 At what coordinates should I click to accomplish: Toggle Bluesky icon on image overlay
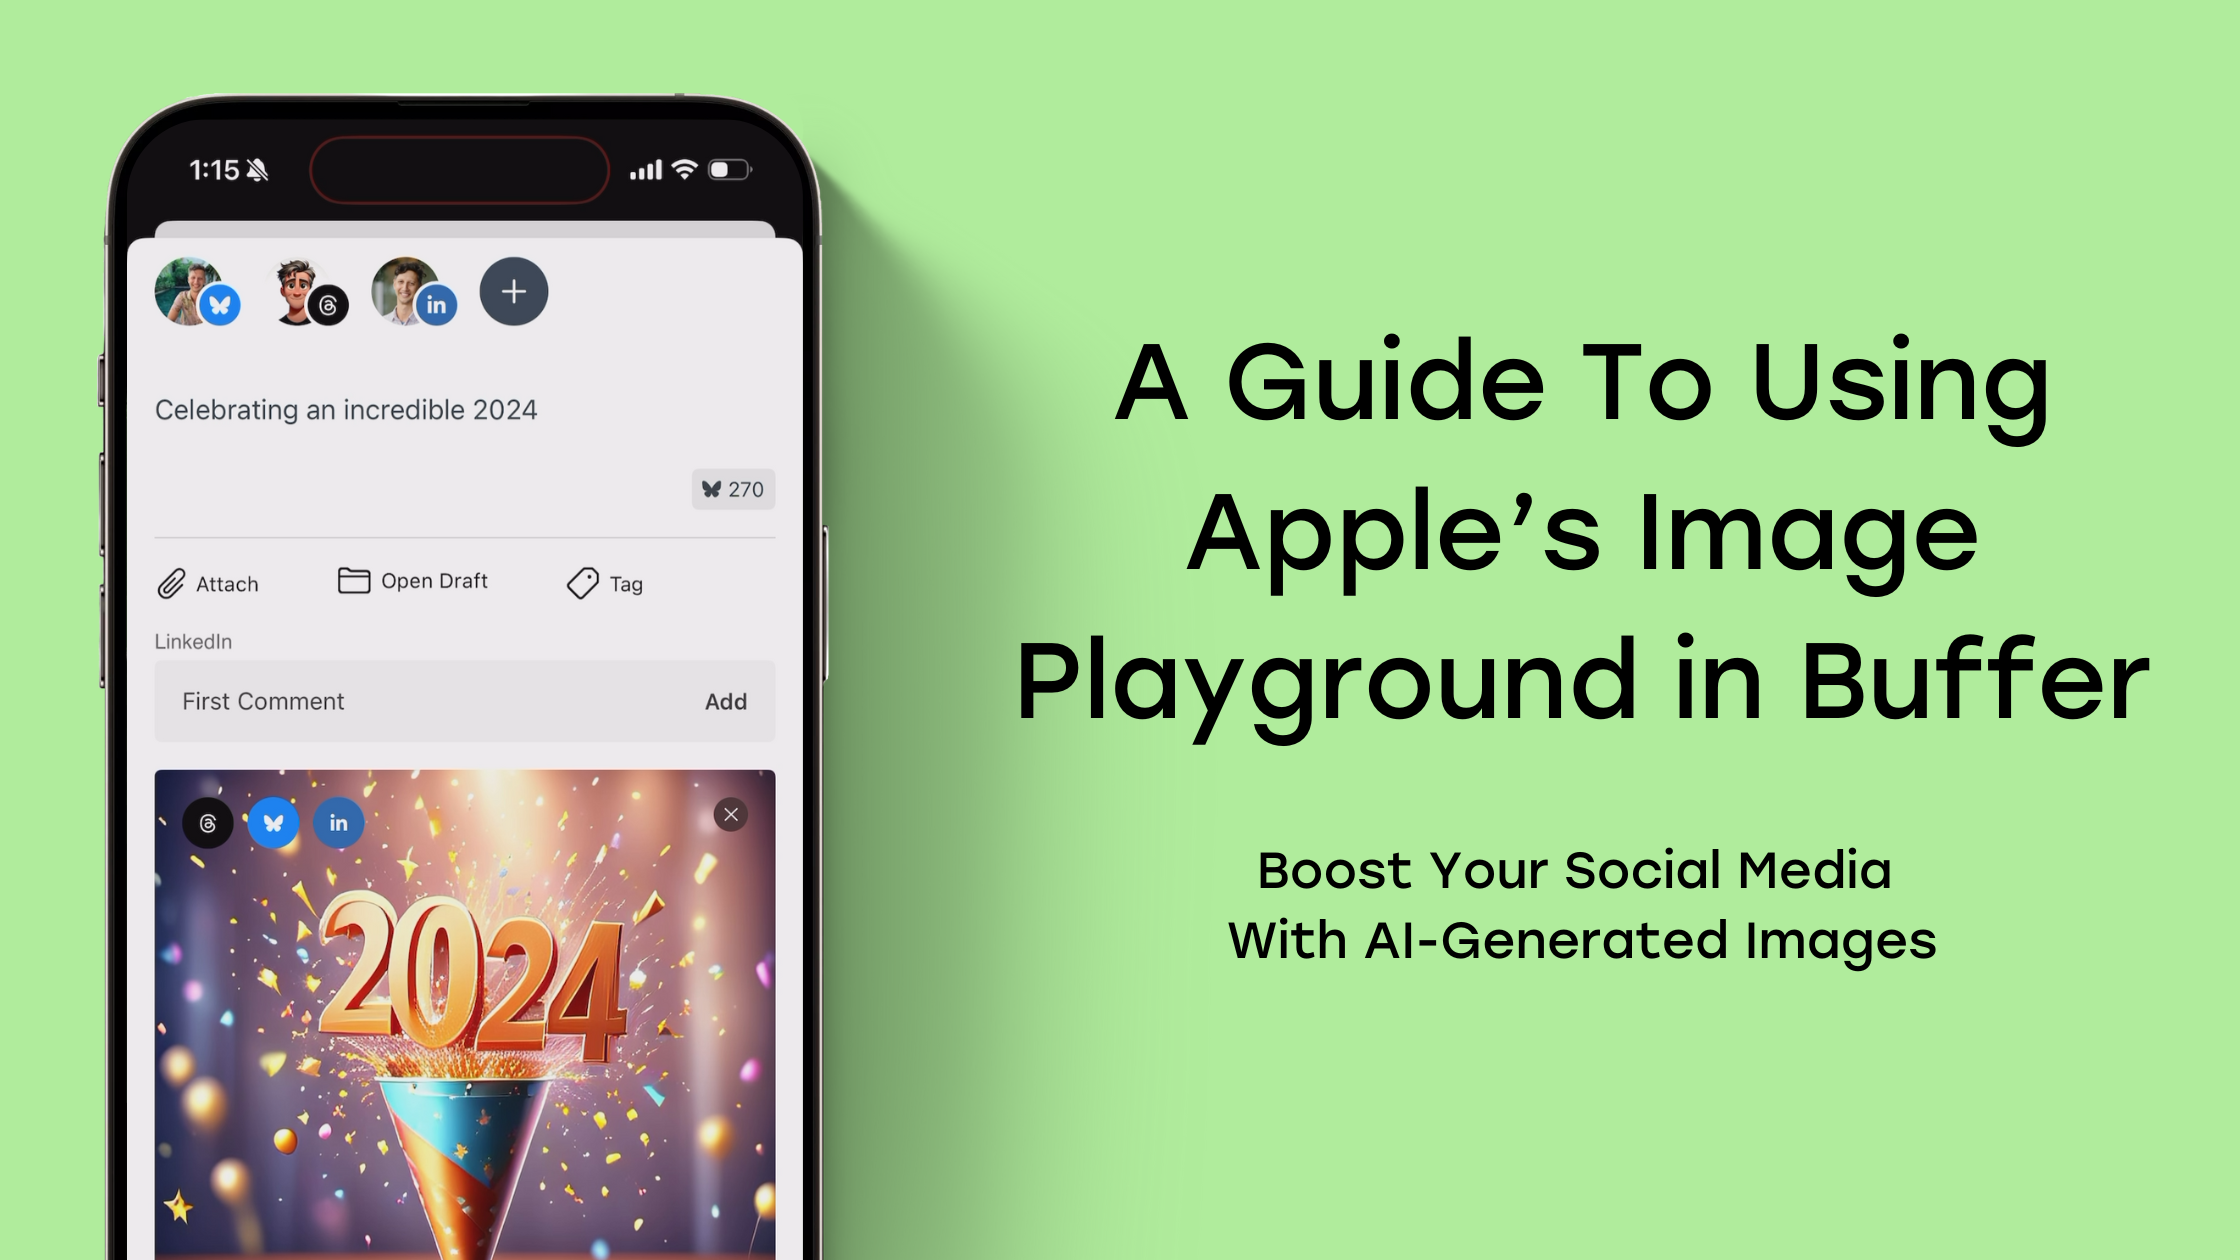click(x=272, y=820)
